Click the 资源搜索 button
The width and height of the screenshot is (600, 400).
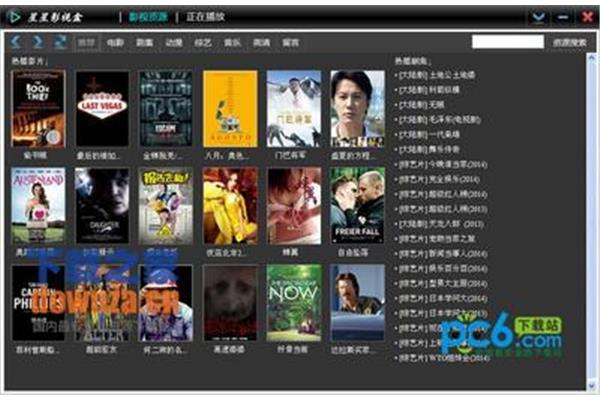[569, 42]
